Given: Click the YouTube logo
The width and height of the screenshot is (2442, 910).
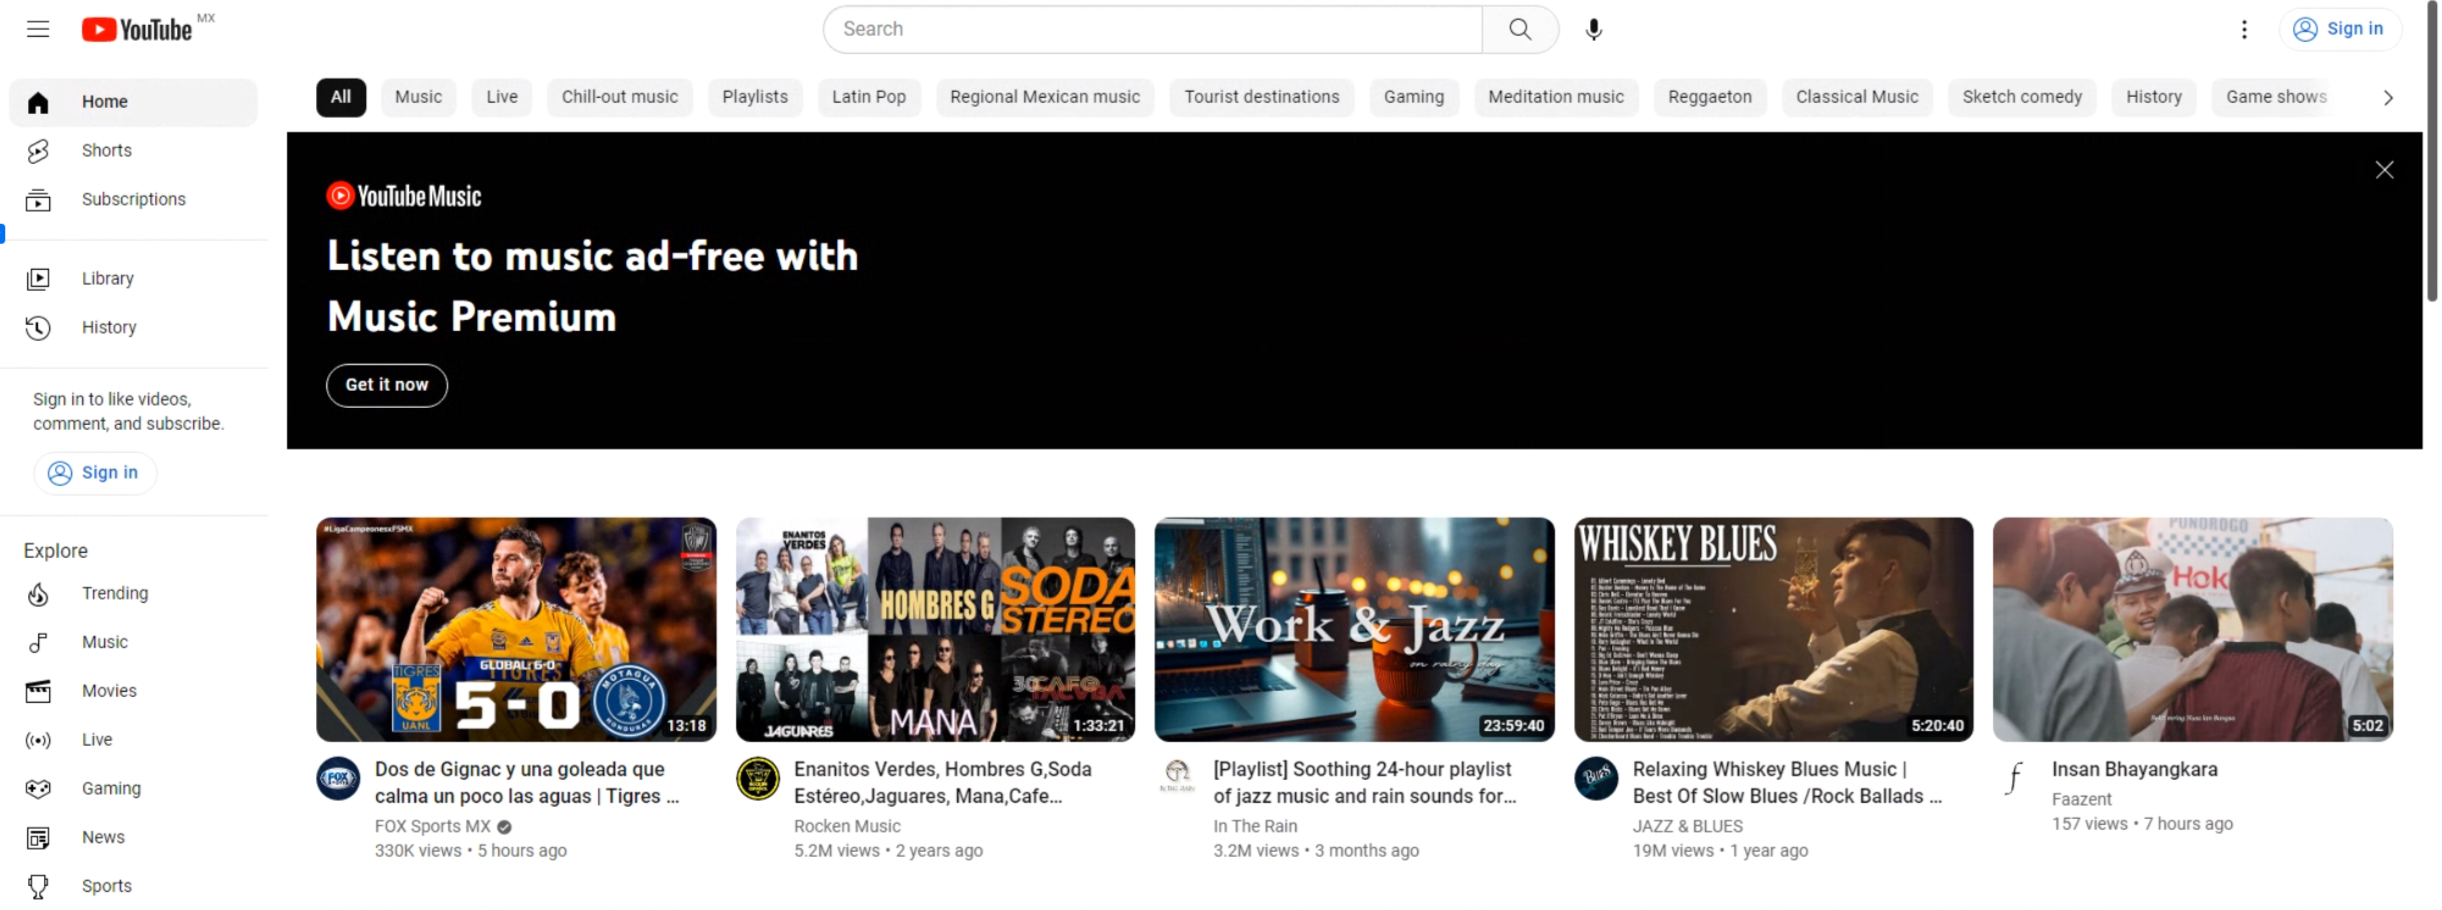Looking at the screenshot, I should [137, 30].
